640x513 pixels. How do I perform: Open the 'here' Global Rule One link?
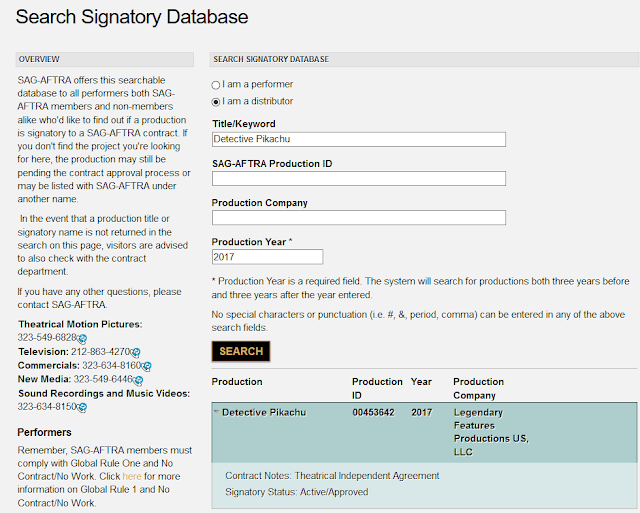(x=132, y=476)
